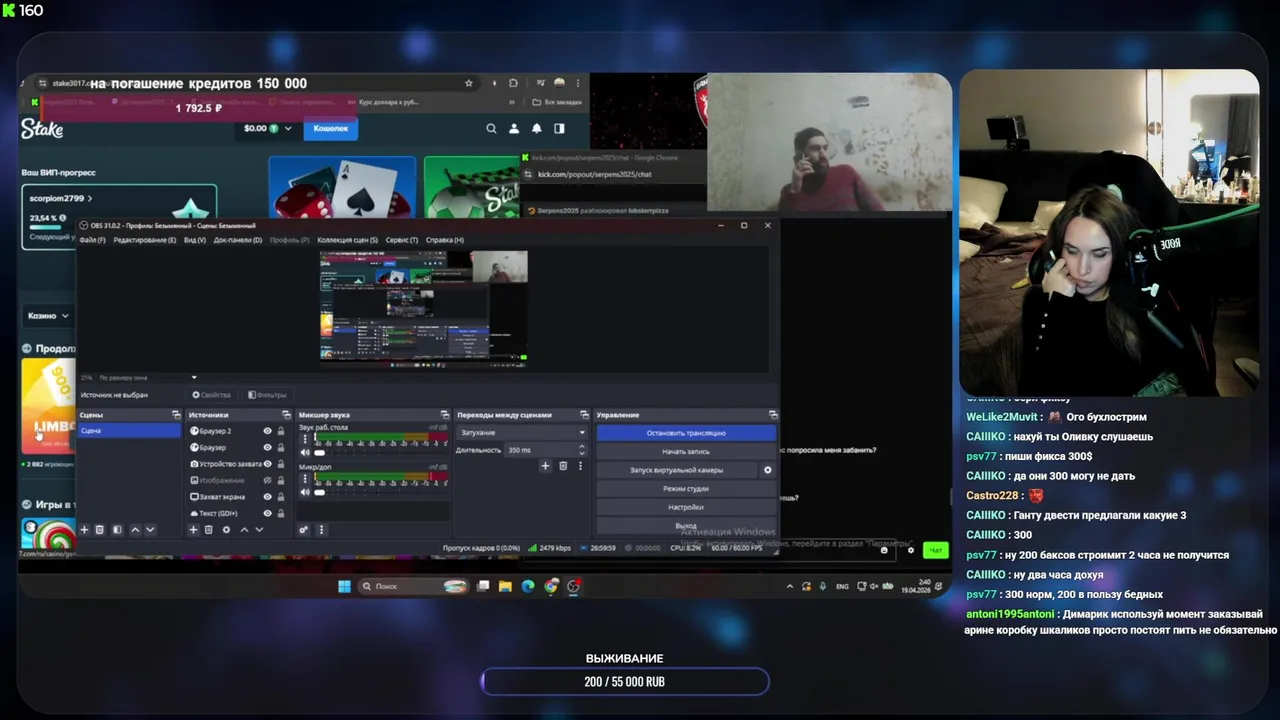Open Windows Start menu
The height and width of the screenshot is (720, 1280).
point(344,586)
